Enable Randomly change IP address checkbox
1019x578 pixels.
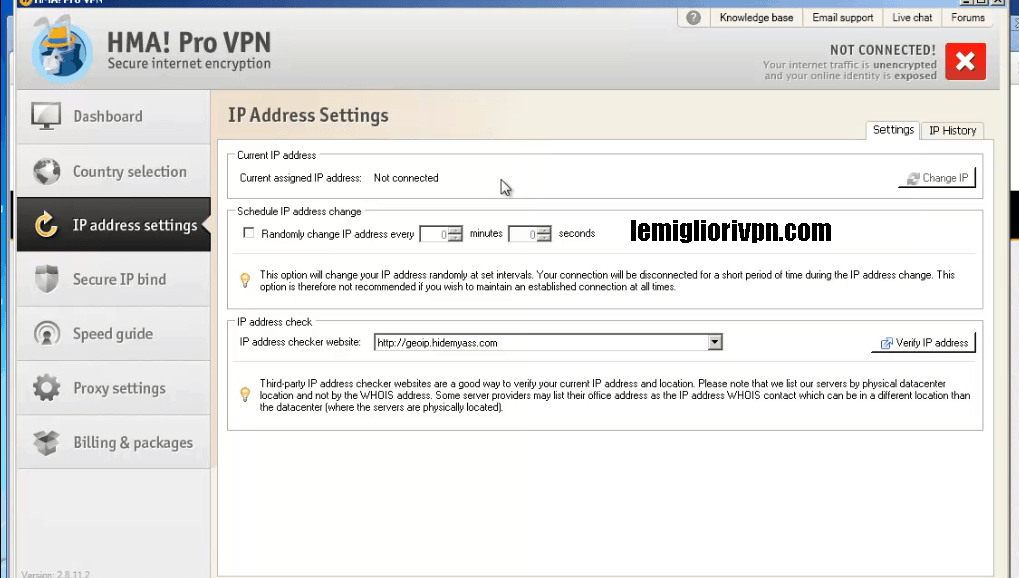tap(248, 233)
